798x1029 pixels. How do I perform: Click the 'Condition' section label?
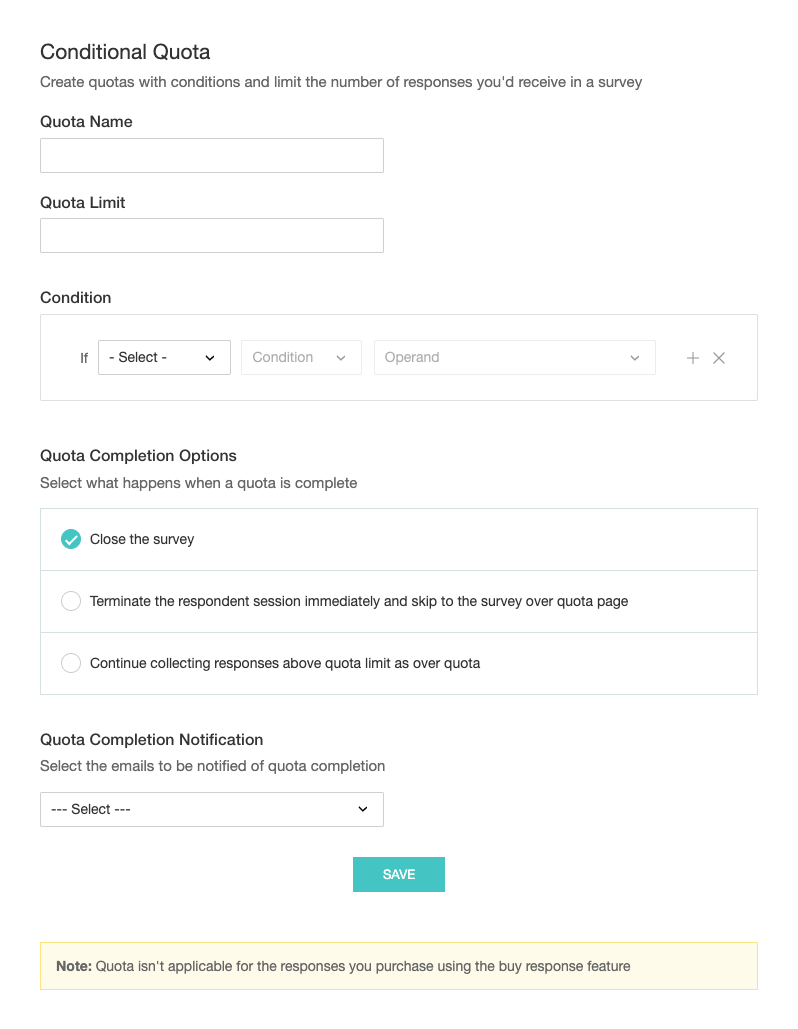[x=76, y=297]
